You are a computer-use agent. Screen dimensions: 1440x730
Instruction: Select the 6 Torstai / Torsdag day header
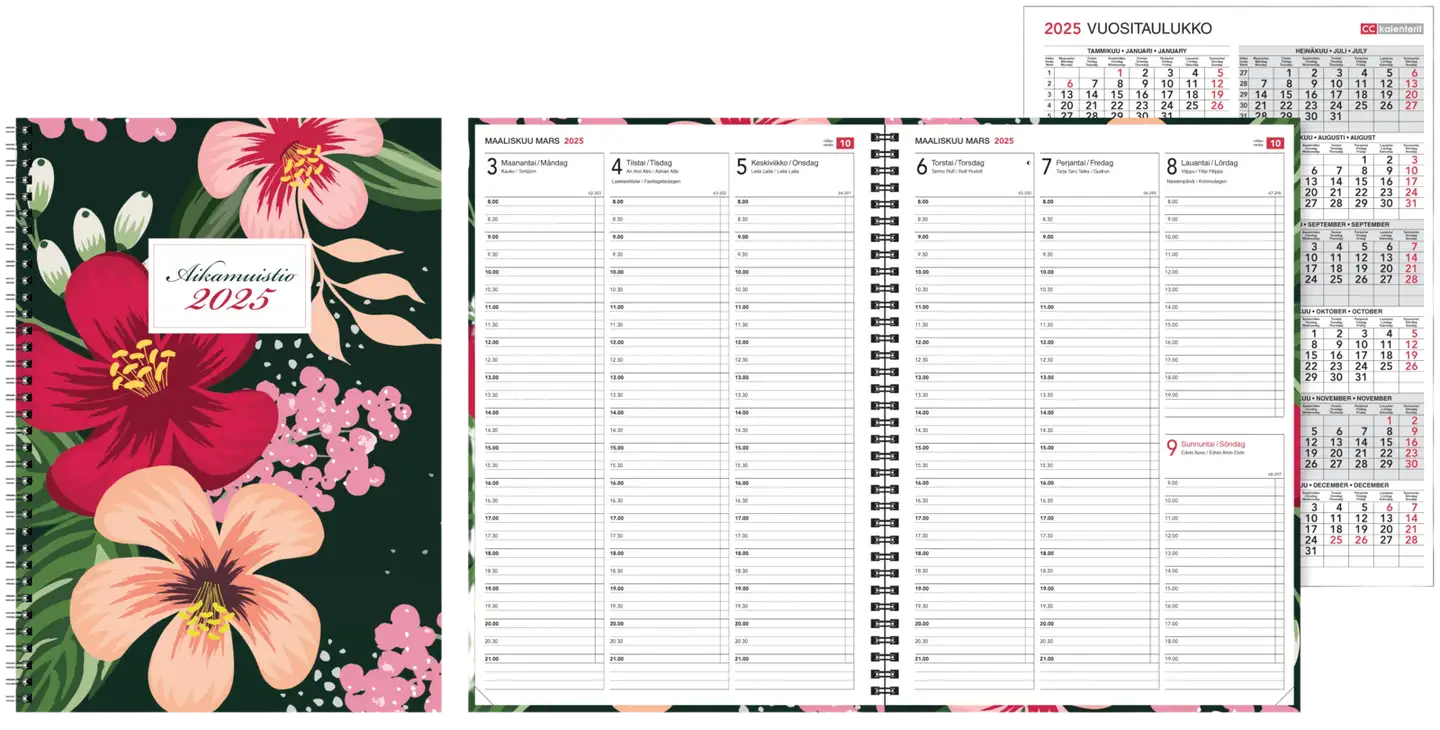(951, 166)
